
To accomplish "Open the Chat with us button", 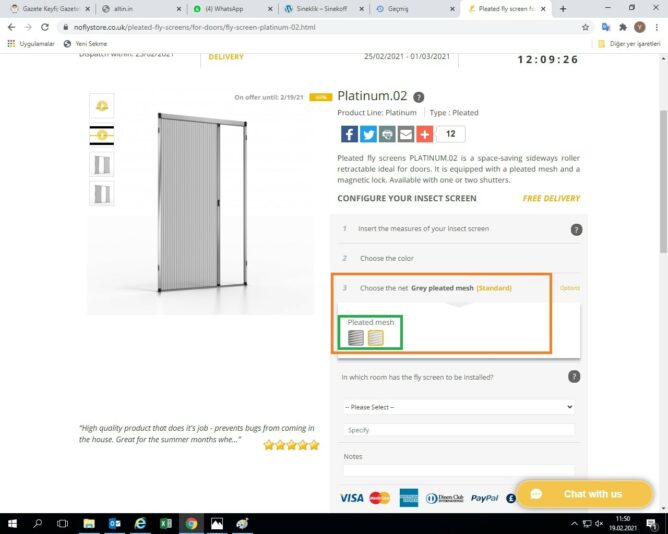I will coord(584,494).
